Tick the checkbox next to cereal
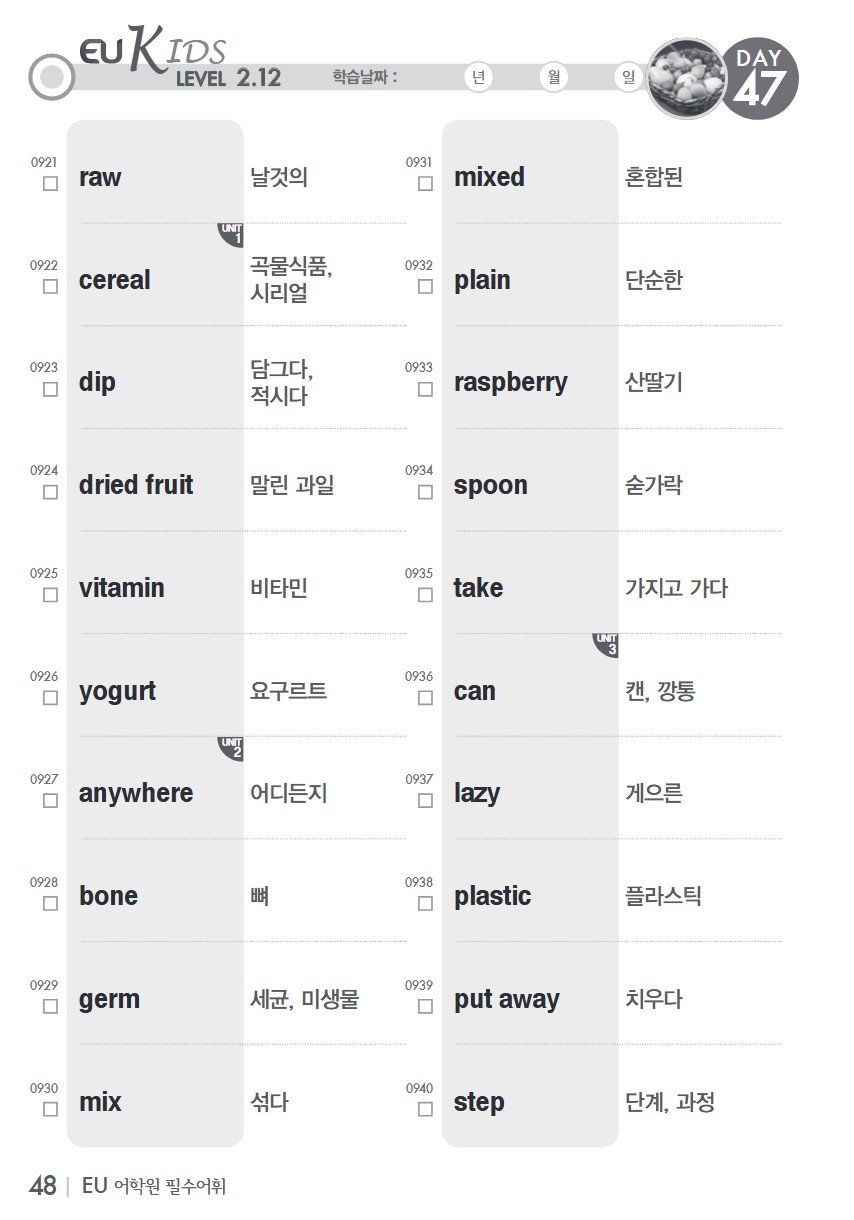 (50, 287)
